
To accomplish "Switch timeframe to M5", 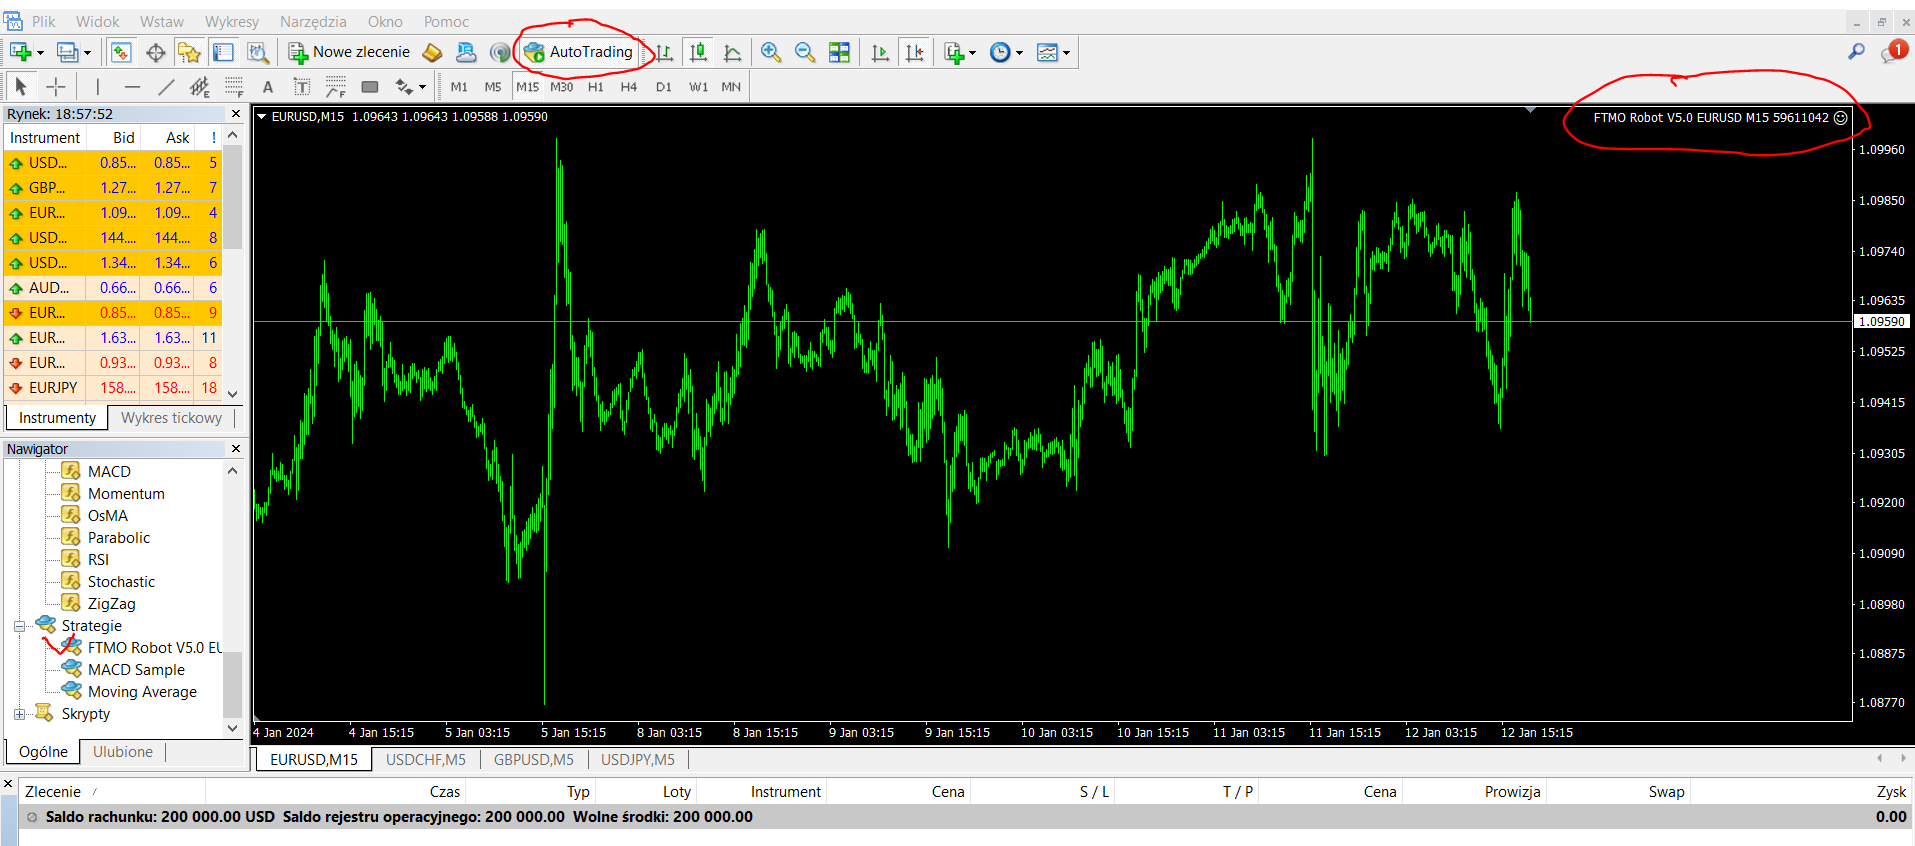I will point(493,87).
